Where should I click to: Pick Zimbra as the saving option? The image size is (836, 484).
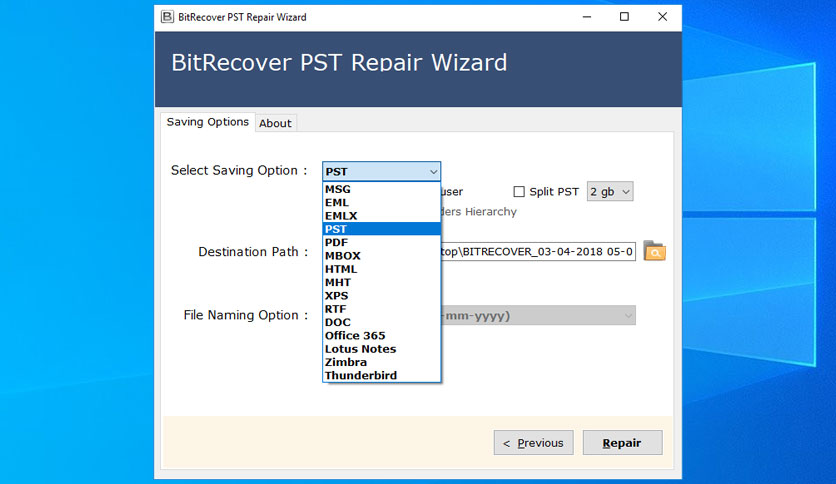(381, 362)
